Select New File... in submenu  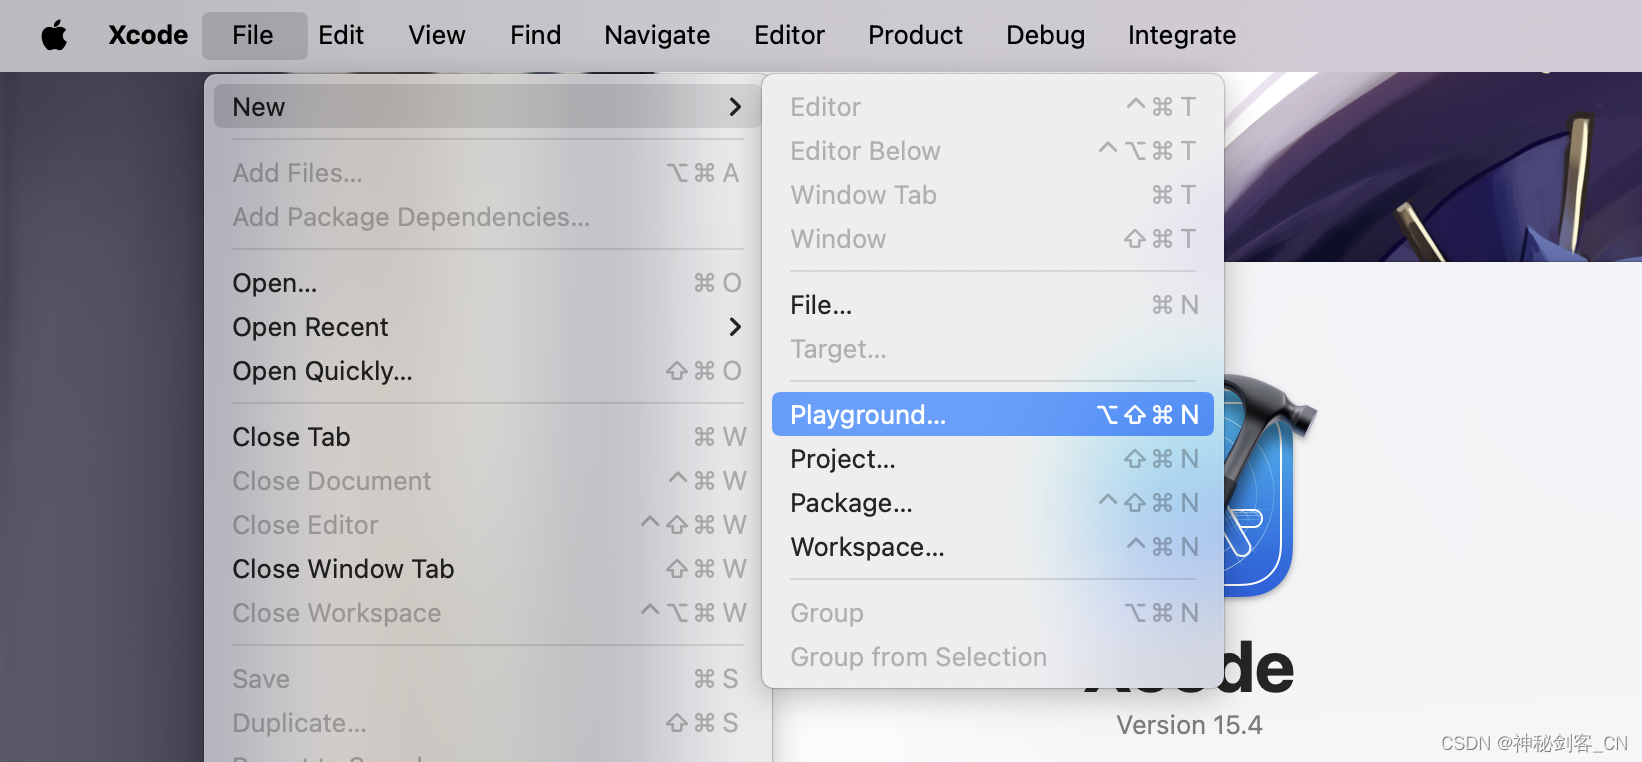(993, 305)
